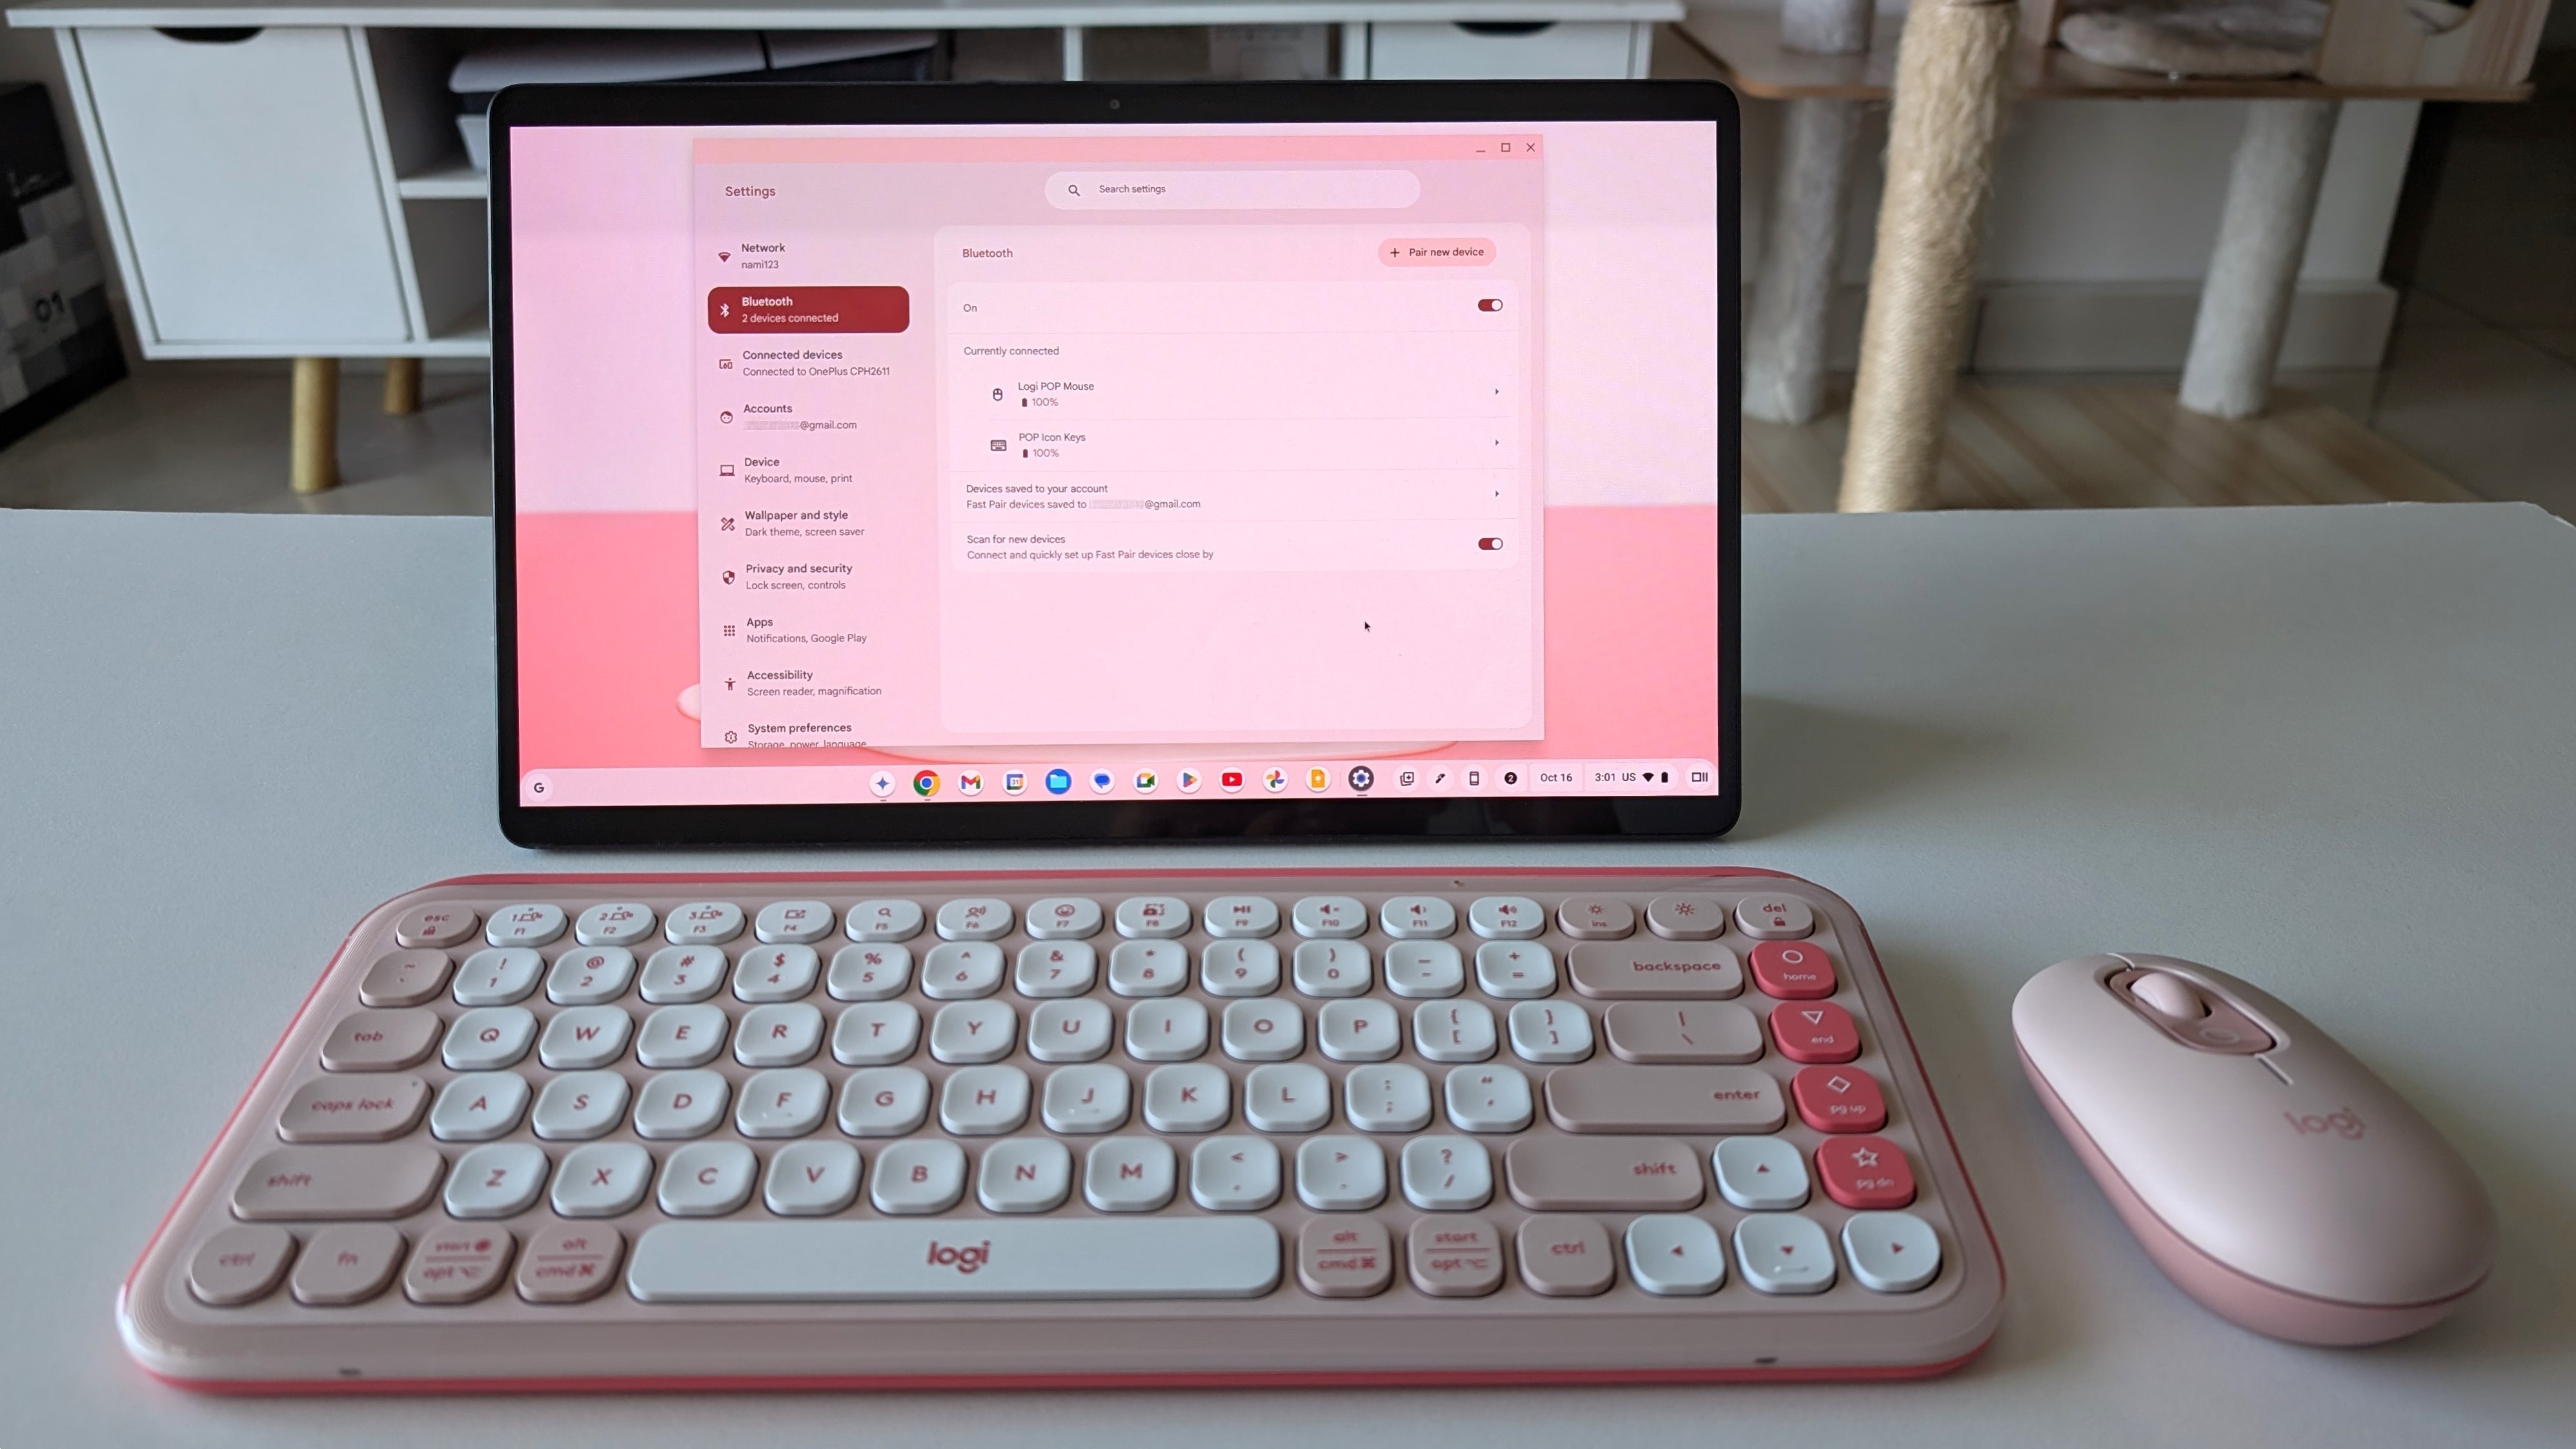Click Pair new device button
Screen dimensions: 2576x1449
point(1437,251)
